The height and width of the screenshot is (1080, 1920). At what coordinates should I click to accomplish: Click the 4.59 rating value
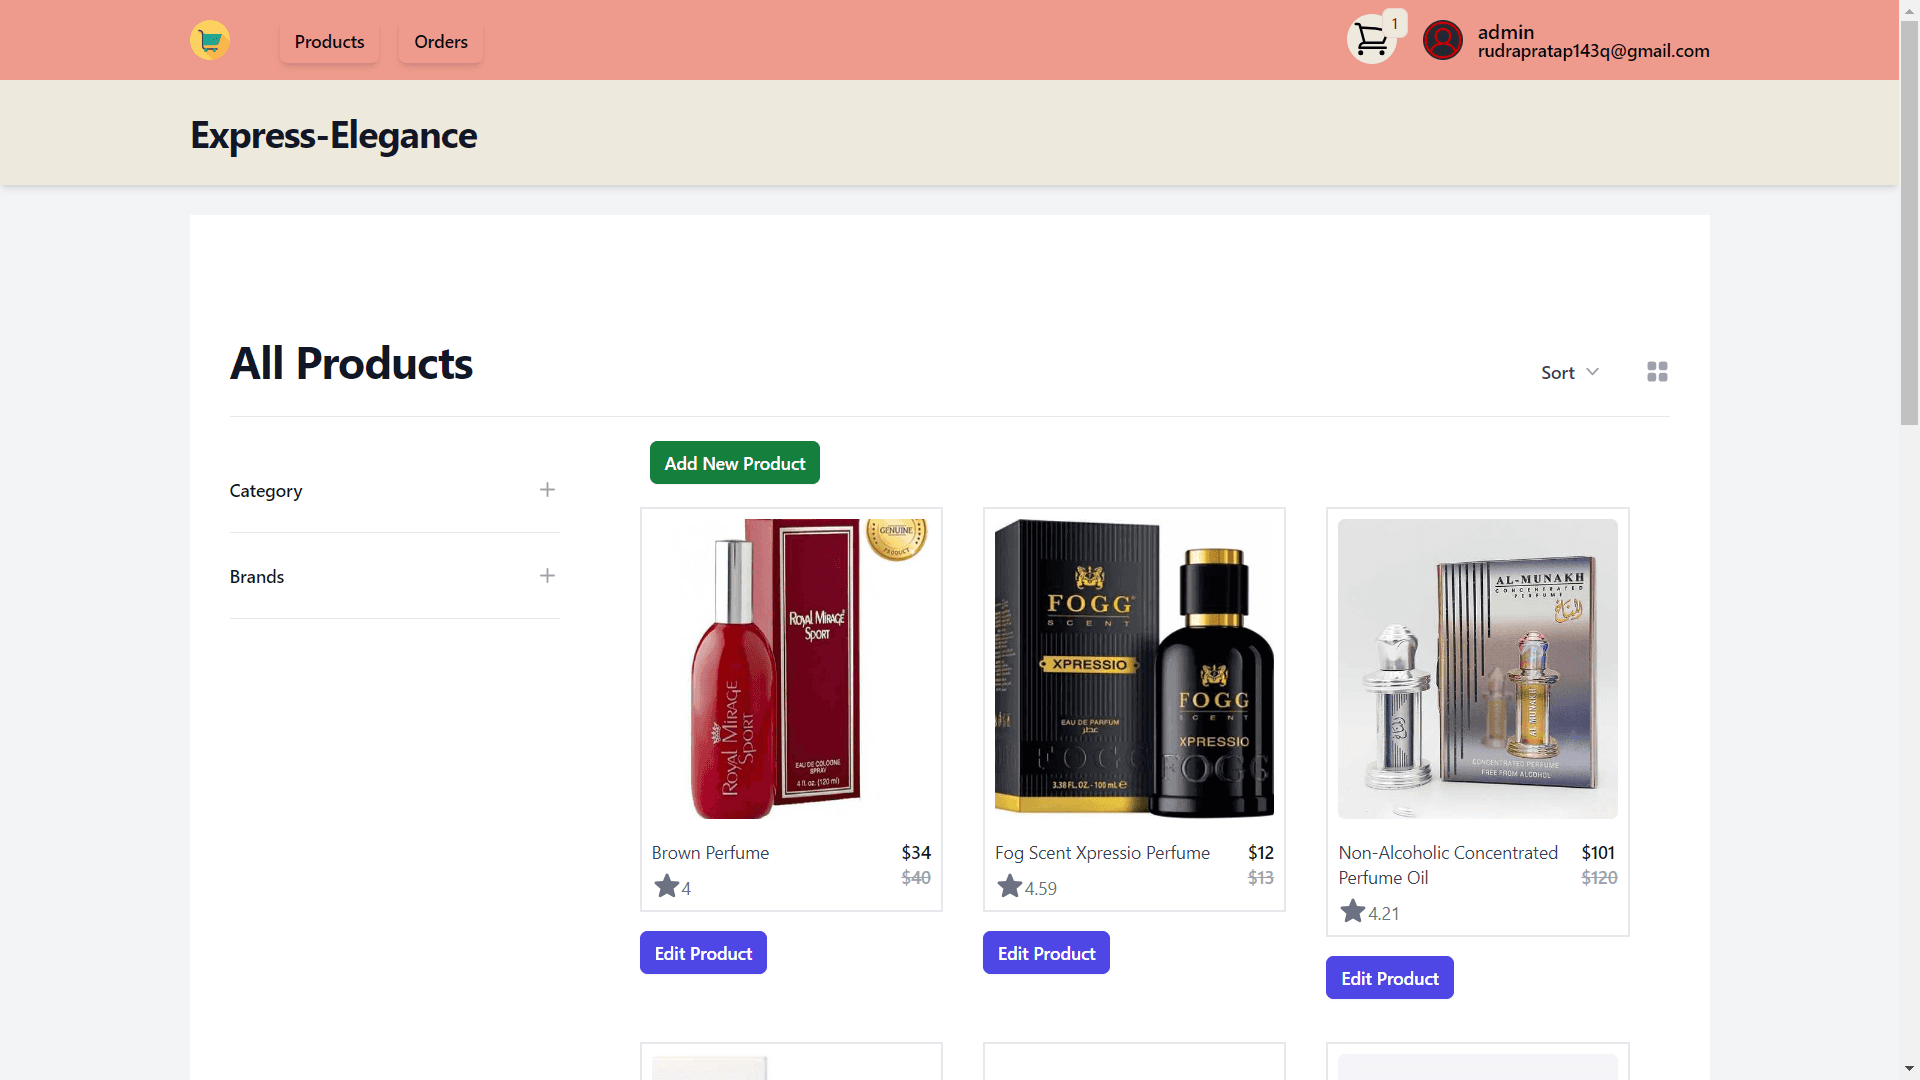coord(1040,889)
